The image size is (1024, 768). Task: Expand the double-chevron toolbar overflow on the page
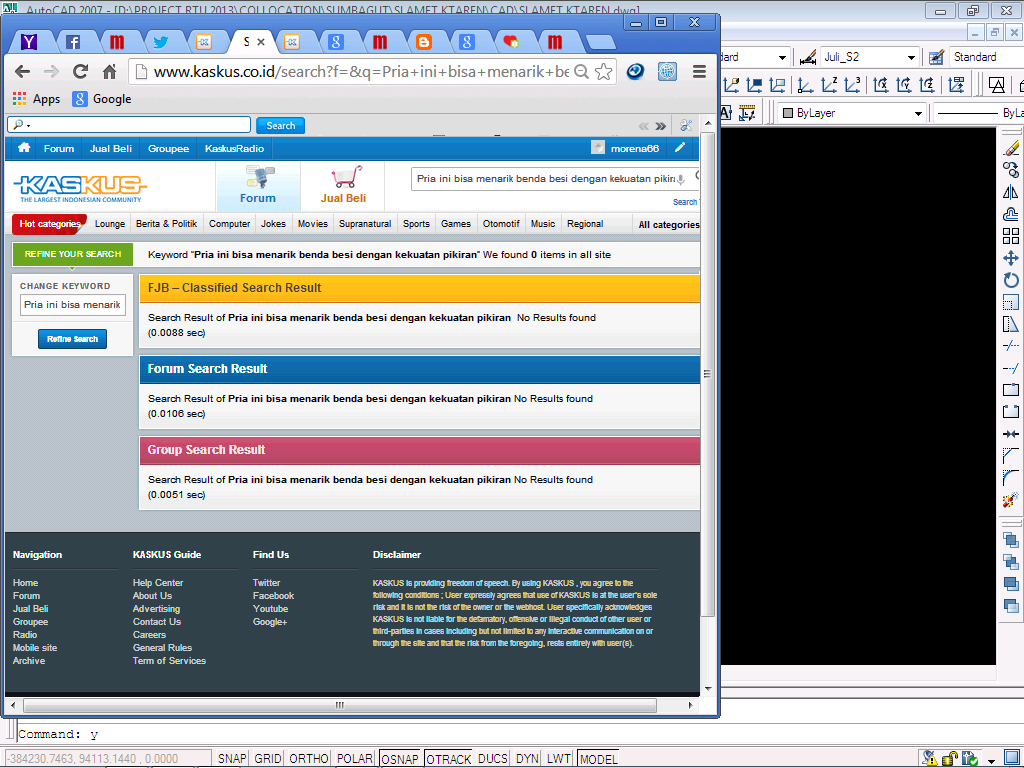click(661, 126)
